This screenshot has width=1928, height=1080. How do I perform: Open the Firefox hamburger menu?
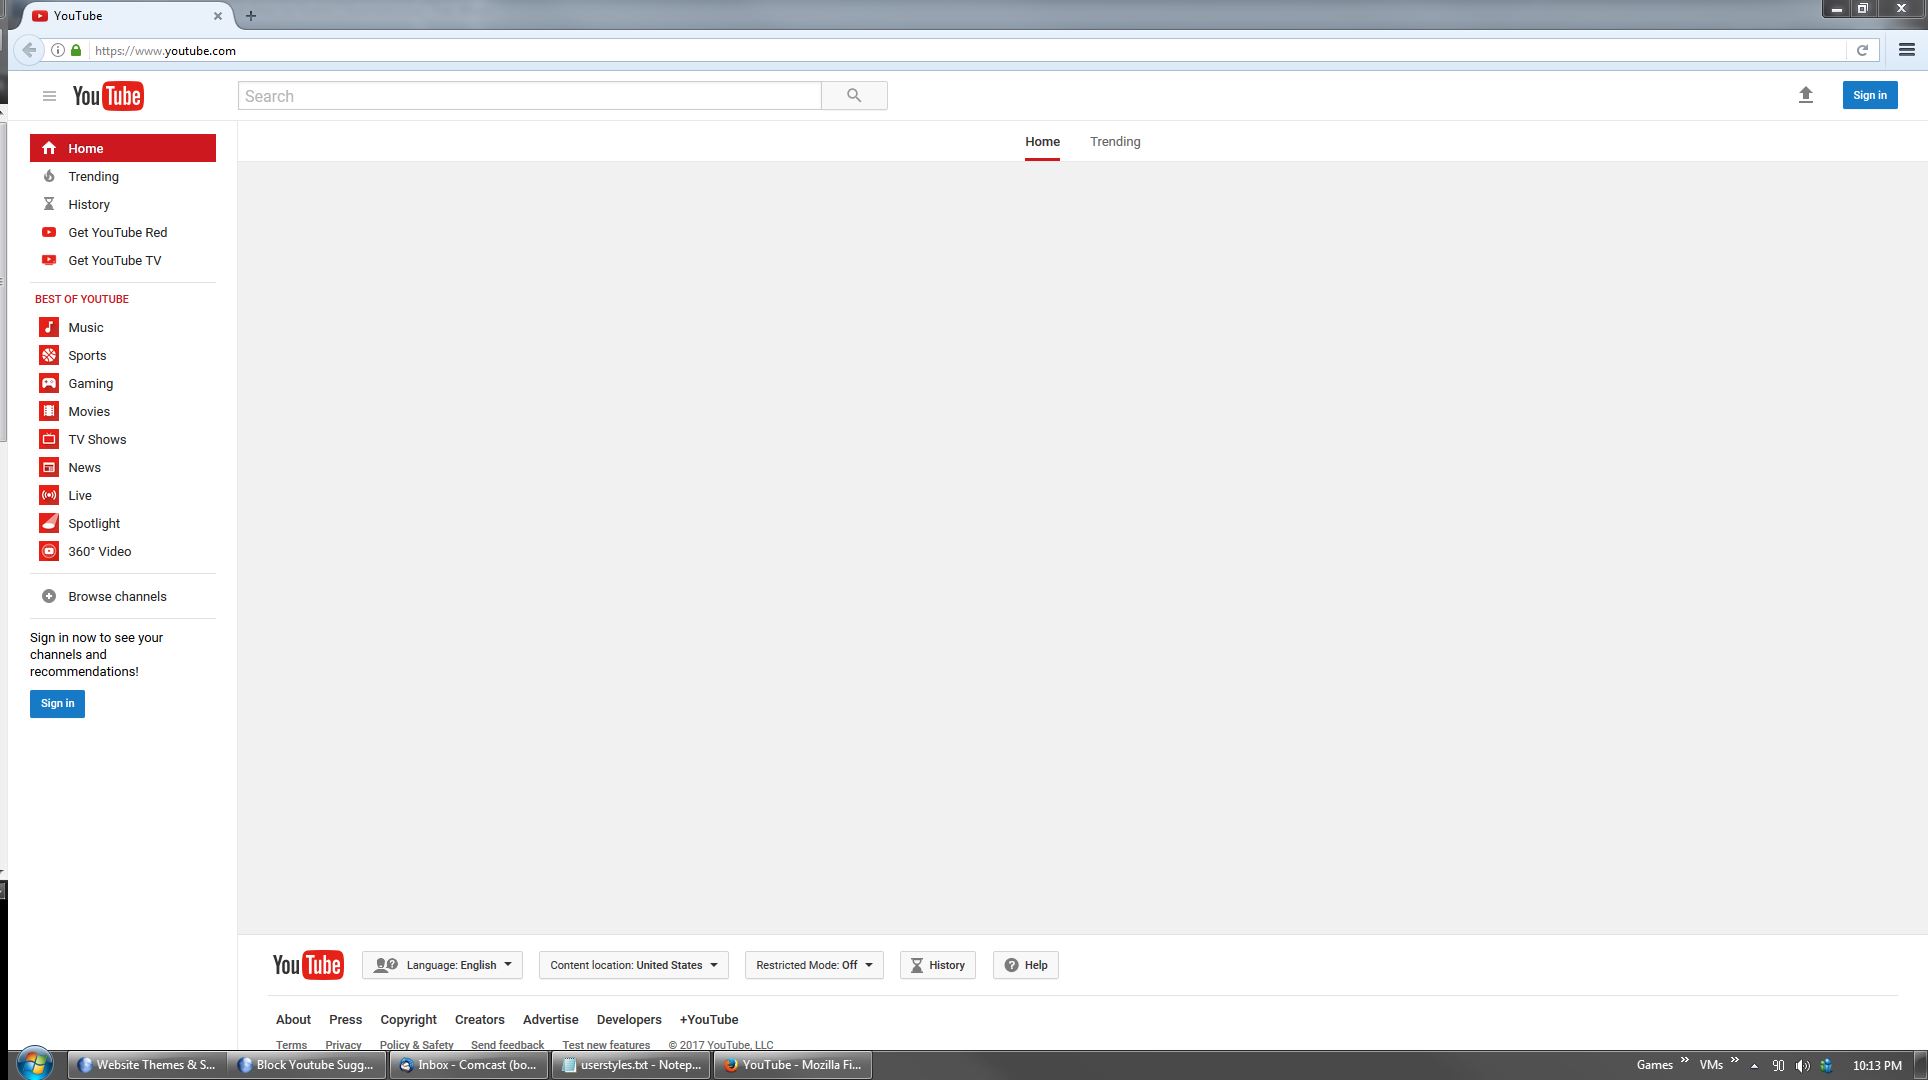coord(1906,50)
